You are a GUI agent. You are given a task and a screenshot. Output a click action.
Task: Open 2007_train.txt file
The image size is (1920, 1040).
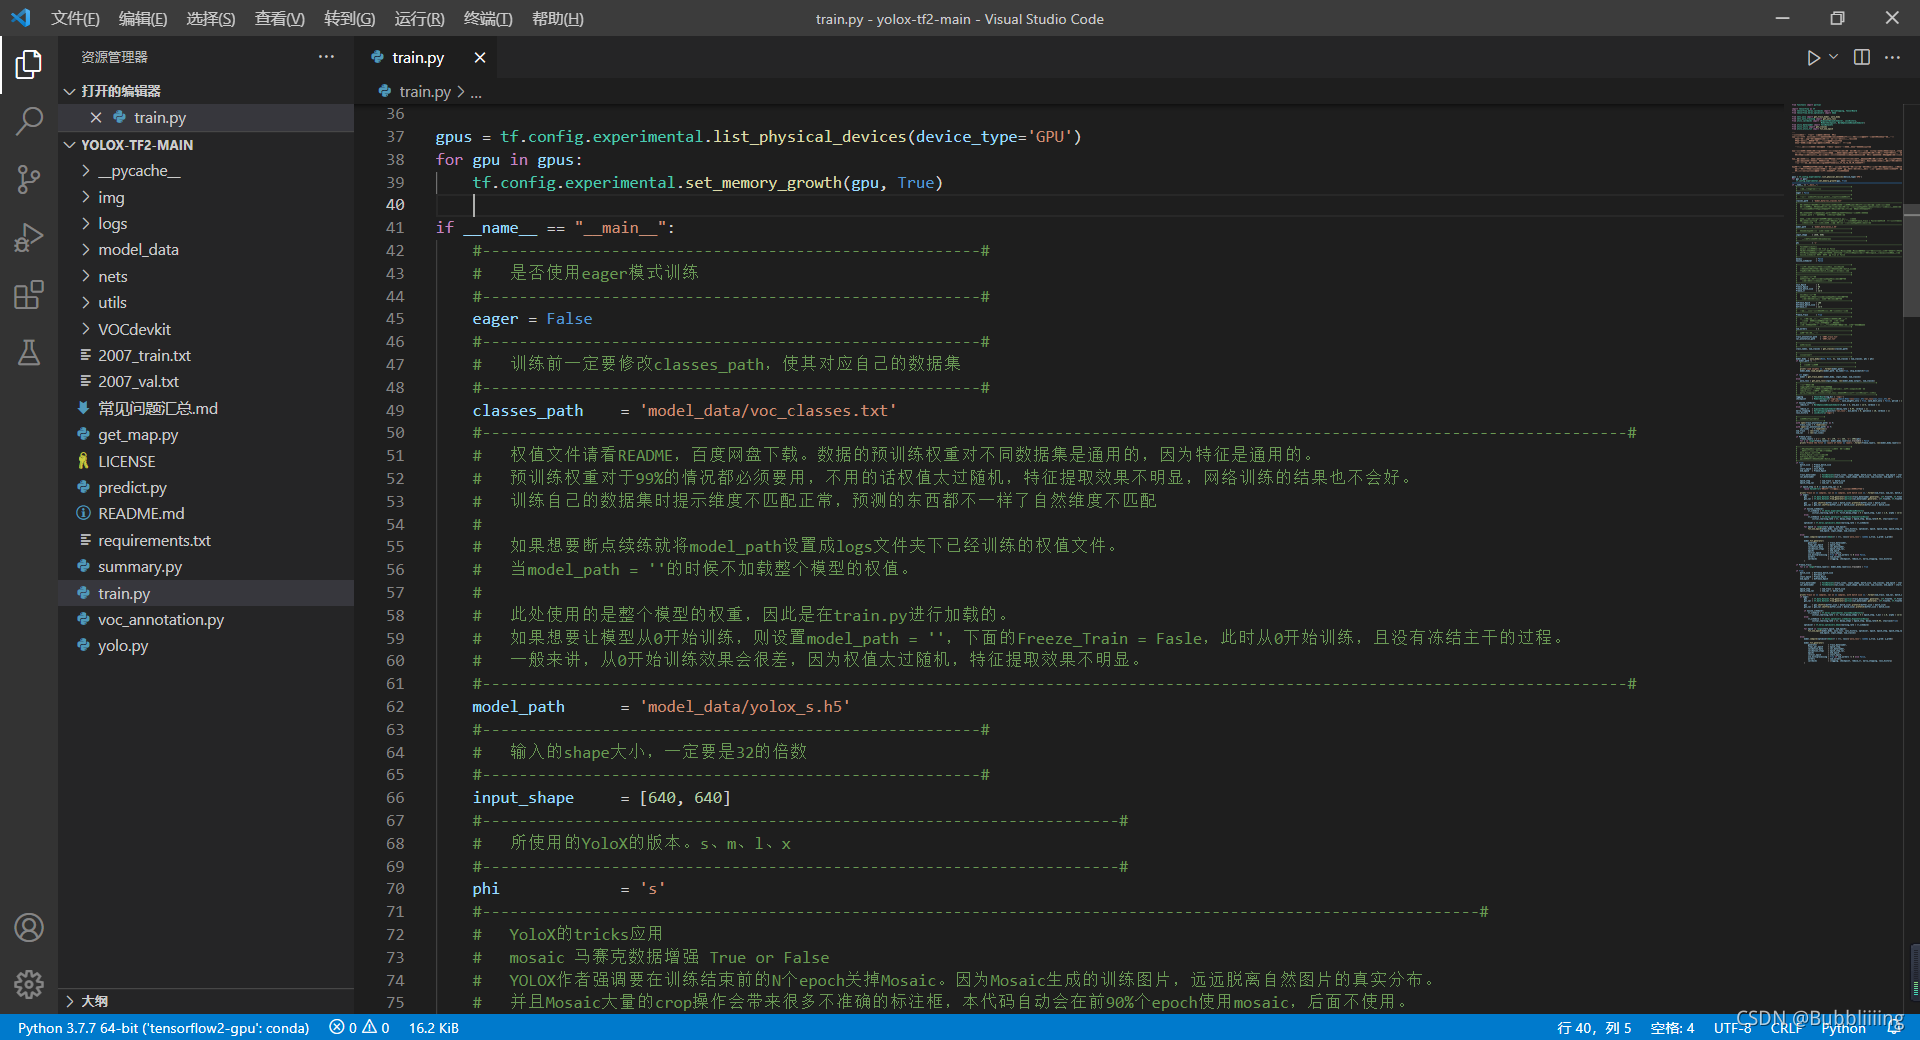(x=206, y=356)
